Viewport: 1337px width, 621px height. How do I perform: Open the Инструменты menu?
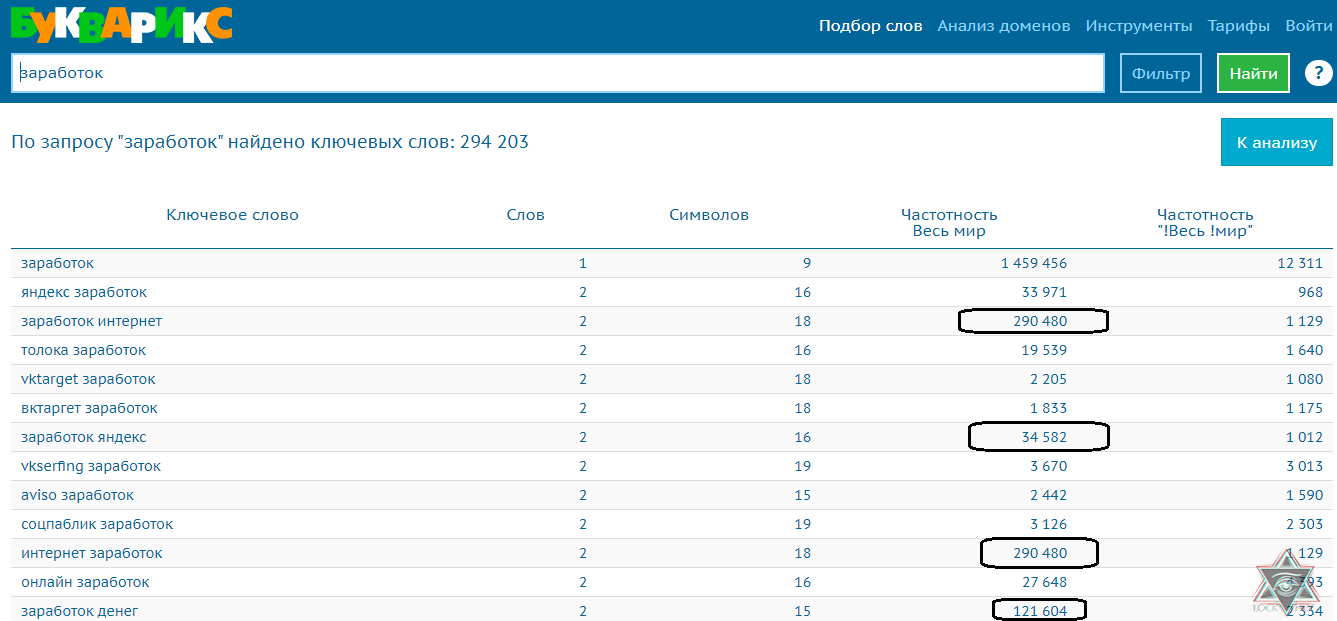[x=1139, y=26]
